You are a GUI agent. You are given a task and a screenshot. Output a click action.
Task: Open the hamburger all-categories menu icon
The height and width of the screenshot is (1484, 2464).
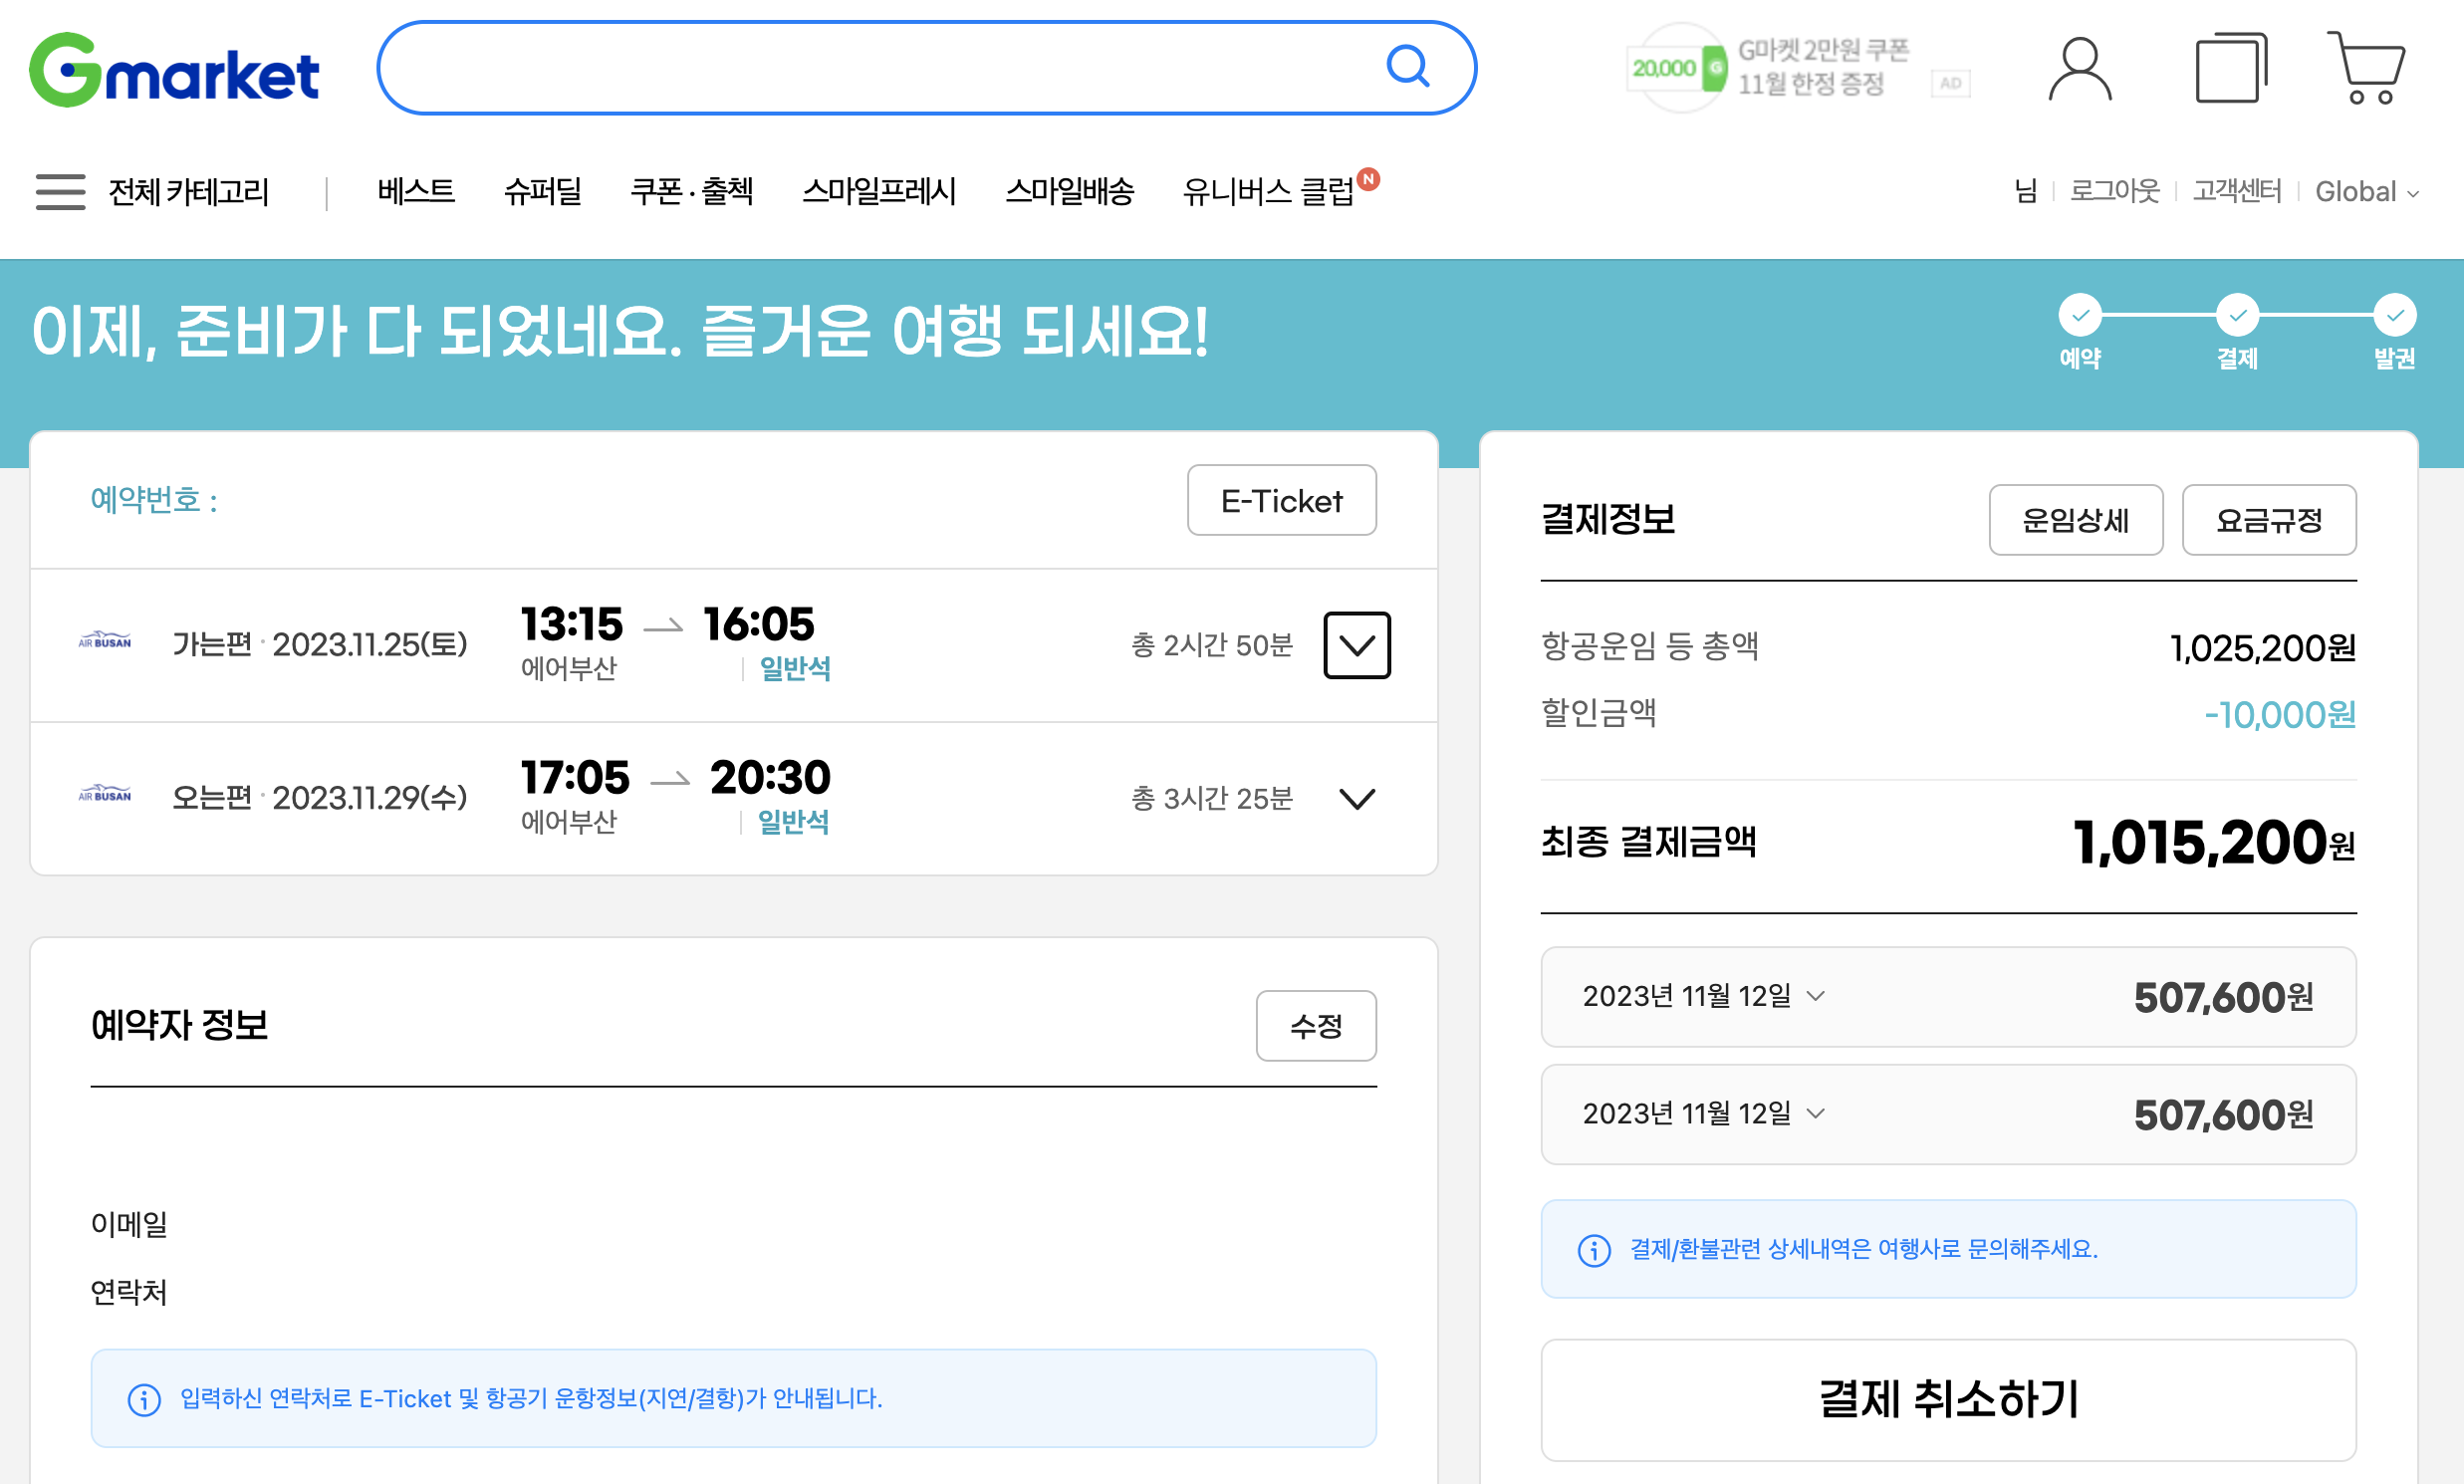coord(60,191)
